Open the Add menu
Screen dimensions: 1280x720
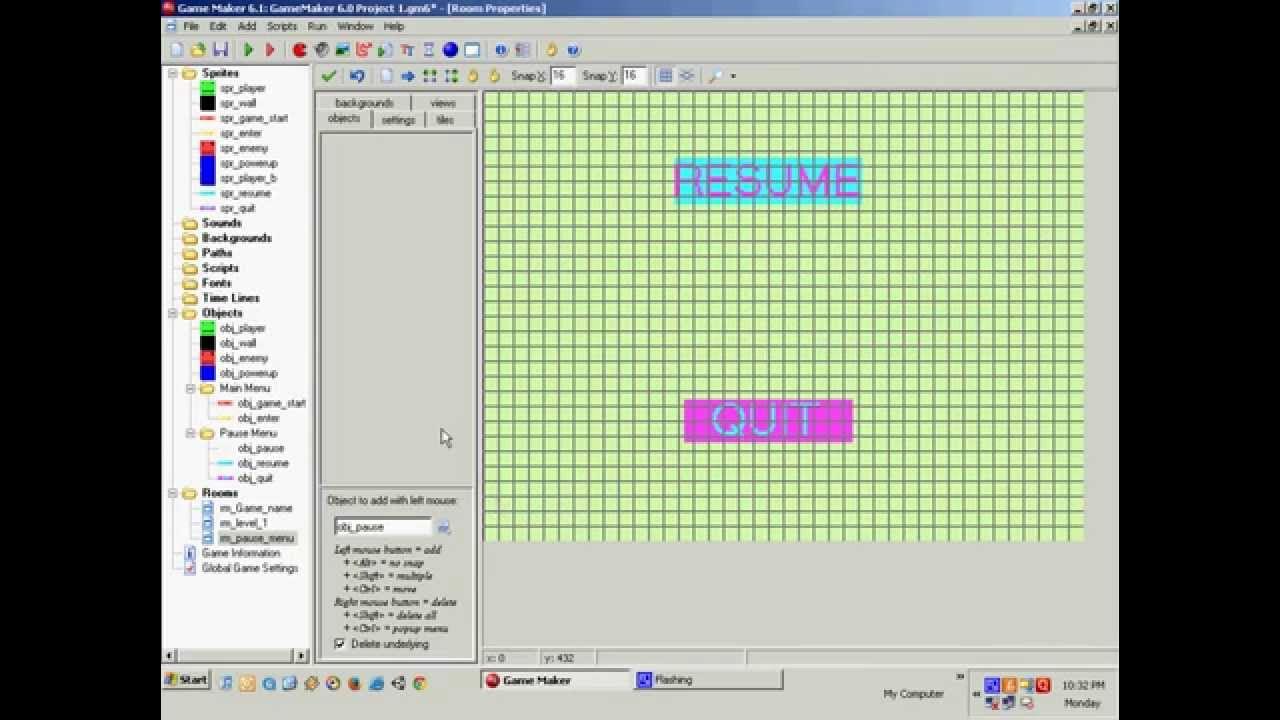click(247, 26)
